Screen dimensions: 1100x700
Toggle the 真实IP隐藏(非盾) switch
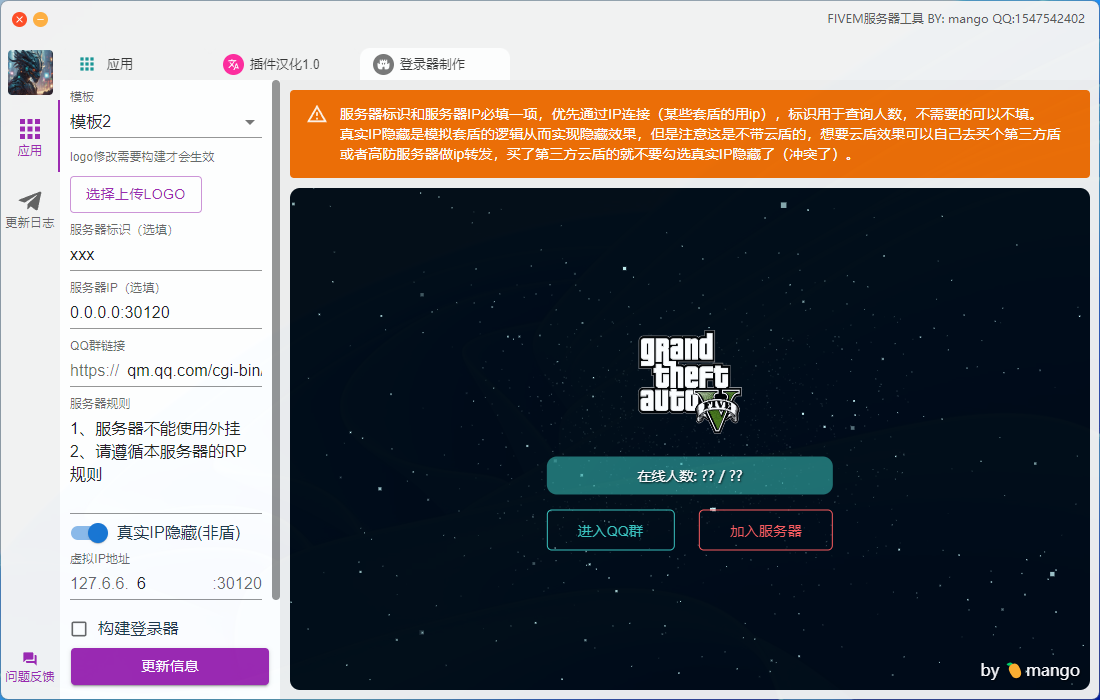tap(89, 533)
